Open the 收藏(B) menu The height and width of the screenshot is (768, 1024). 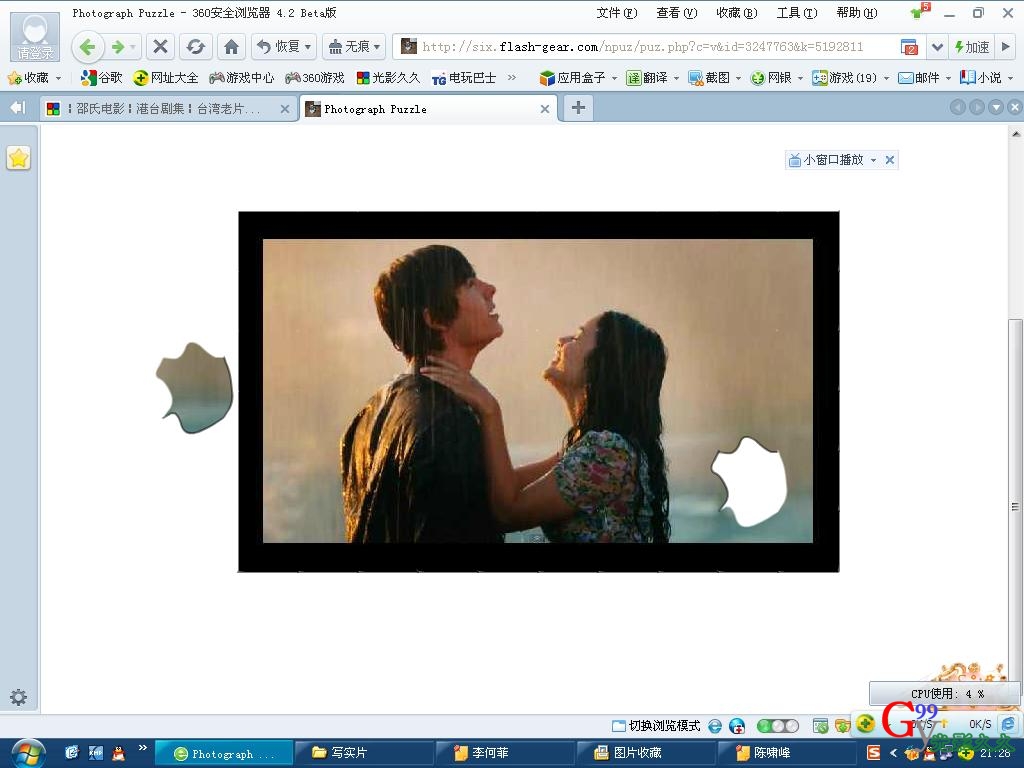click(737, 13)
